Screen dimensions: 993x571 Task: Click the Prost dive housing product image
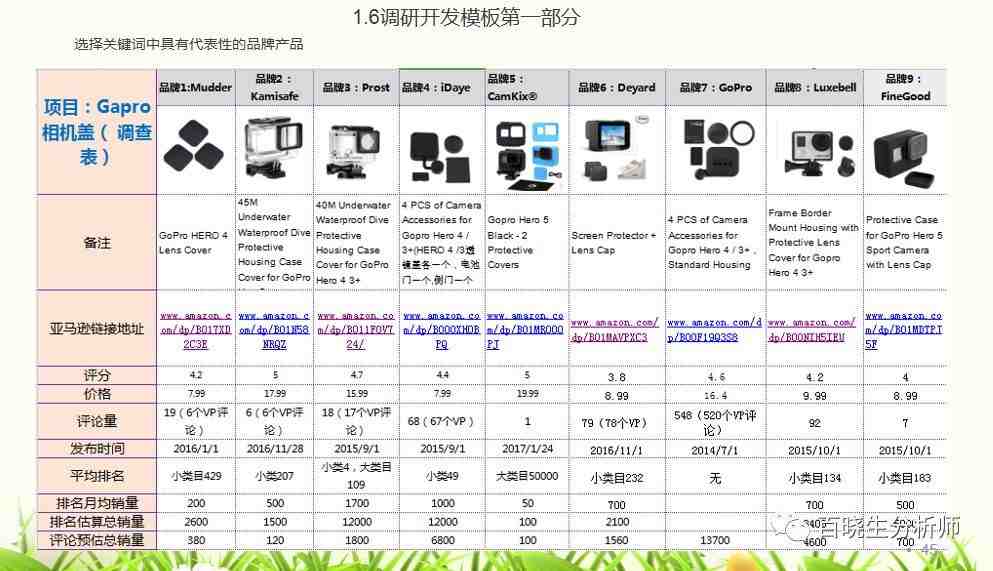(355, 152)
